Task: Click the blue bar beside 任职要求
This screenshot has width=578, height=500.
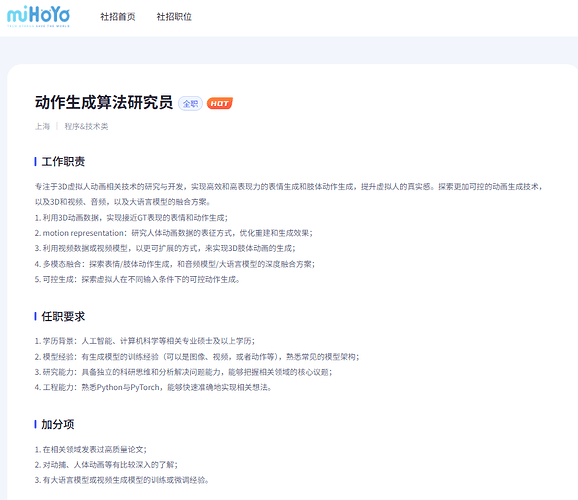Action: 35,316
